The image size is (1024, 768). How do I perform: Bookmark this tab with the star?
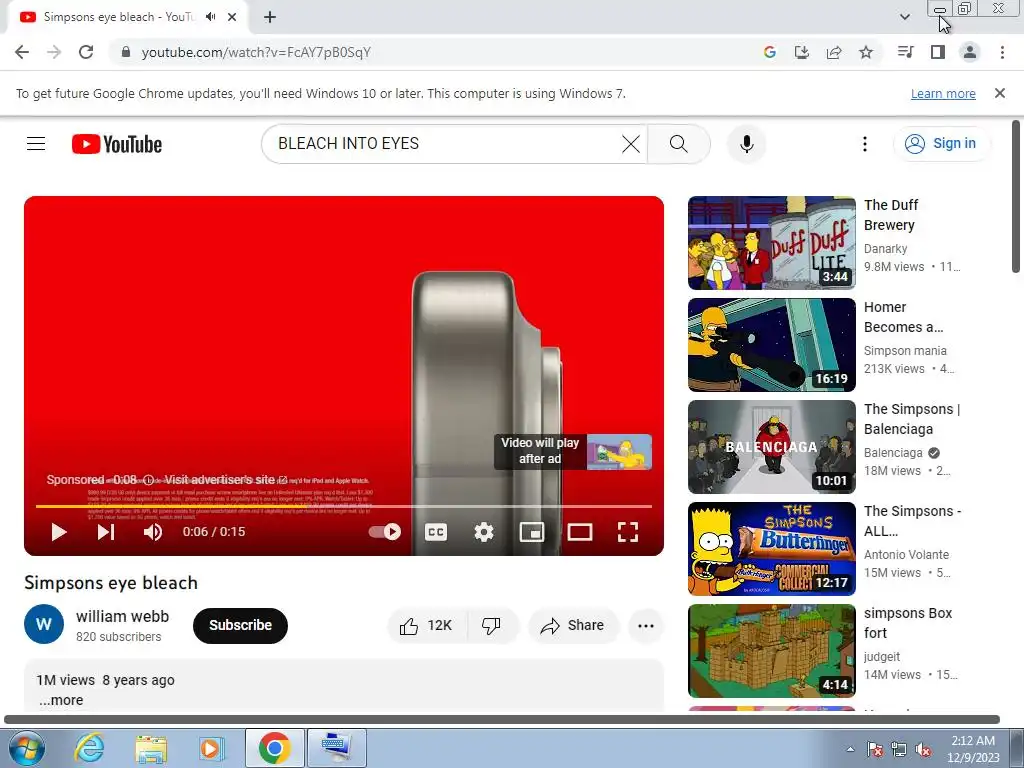866,52
